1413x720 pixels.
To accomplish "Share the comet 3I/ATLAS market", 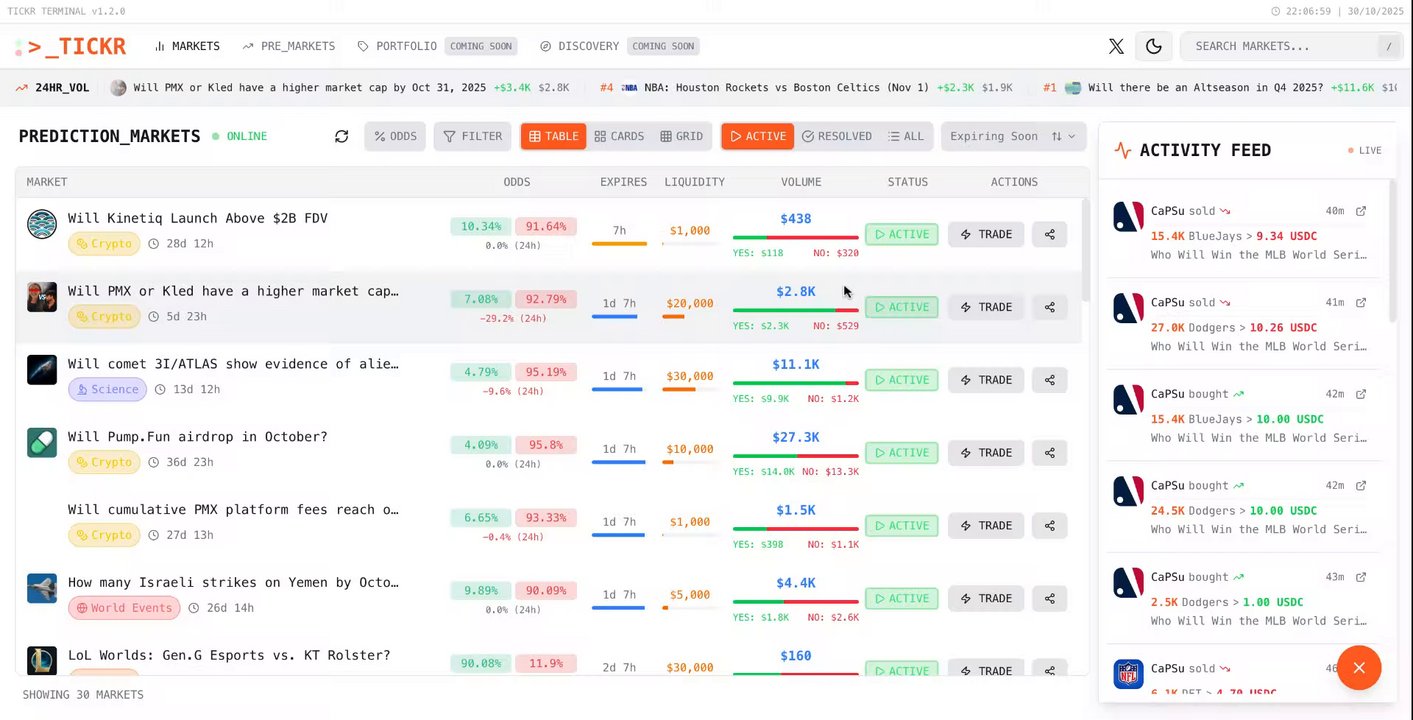I will coord(1049,380).
